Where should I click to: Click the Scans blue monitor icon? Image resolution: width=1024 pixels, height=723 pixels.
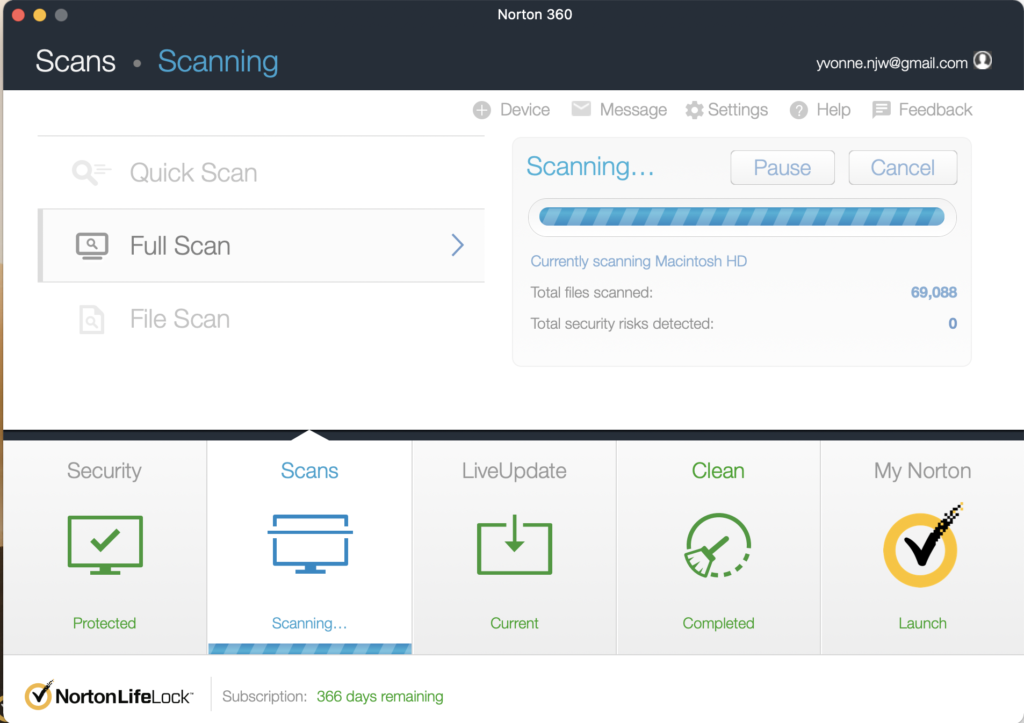[310, 543]
